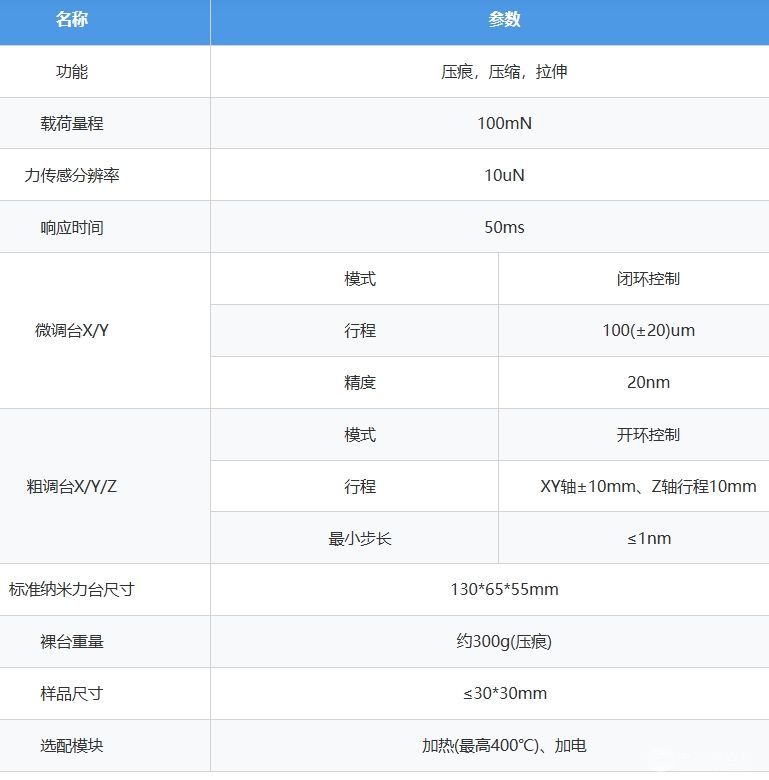Image resolution: width=769 pixels, height=780 pixels.
Task: Click the 压痕，压缩，拉伸 value cell
Action: tap(504, 72)
